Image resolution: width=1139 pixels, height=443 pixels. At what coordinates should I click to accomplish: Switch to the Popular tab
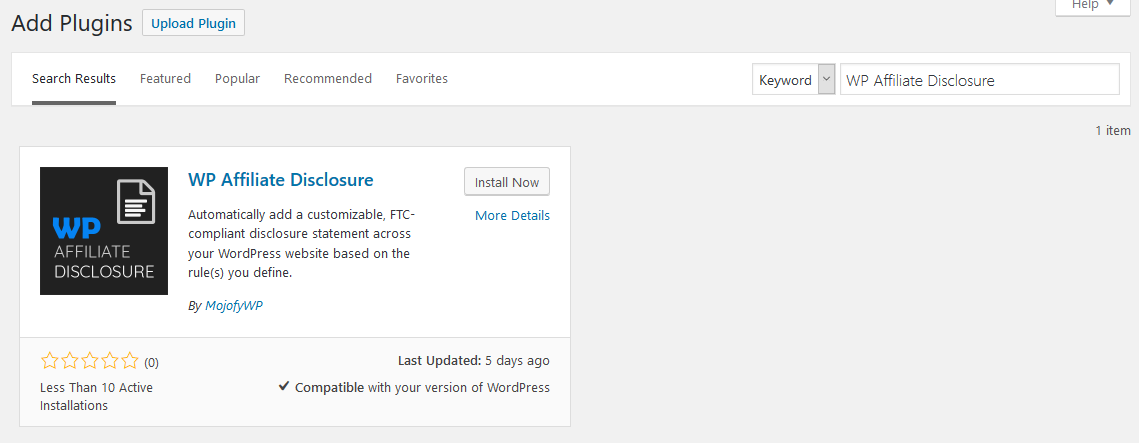click(238, 78)
